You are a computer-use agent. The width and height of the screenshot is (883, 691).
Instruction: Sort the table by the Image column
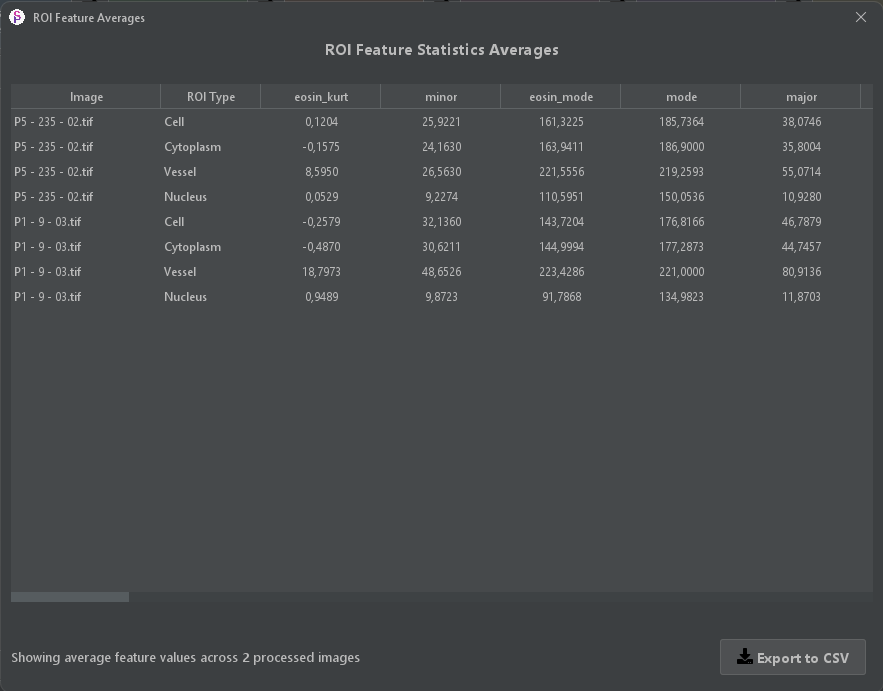[86, 96]
